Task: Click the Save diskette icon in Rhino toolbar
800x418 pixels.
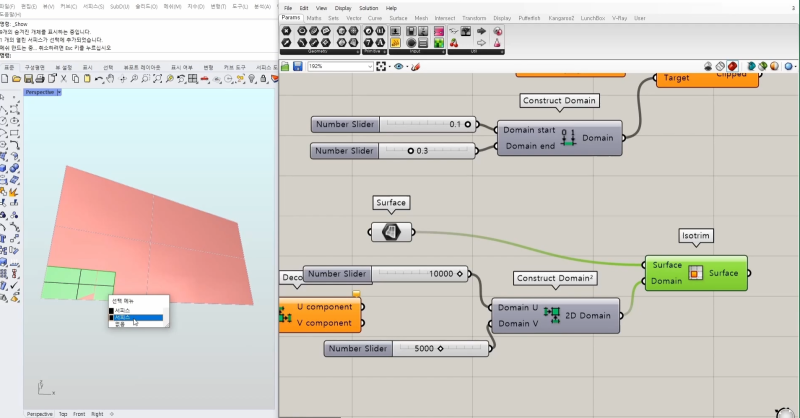Action: click(29, 79)
